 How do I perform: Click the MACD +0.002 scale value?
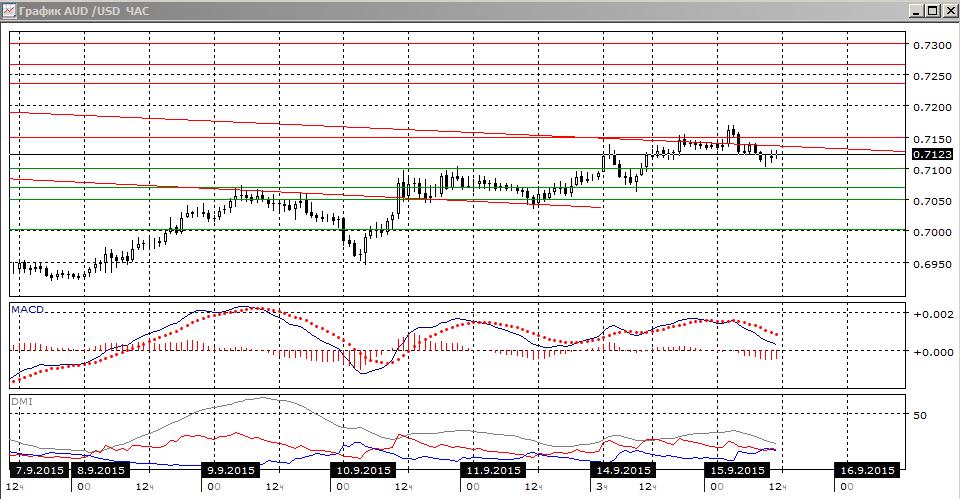(x=933, y=315)
